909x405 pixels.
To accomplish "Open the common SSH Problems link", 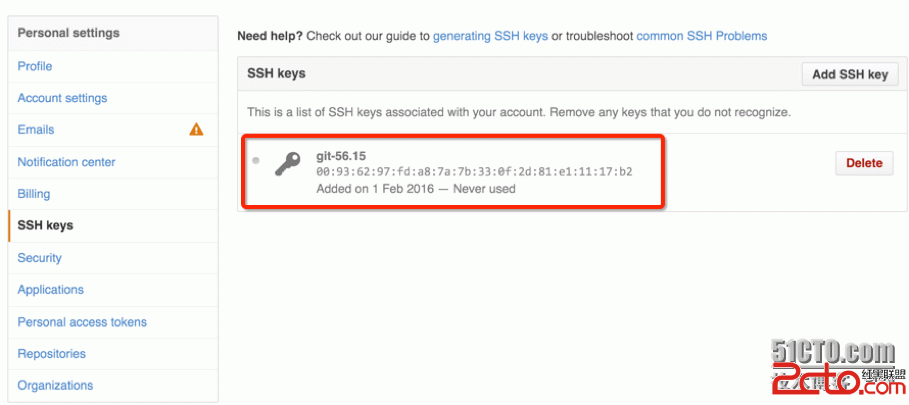I will 701,36.
